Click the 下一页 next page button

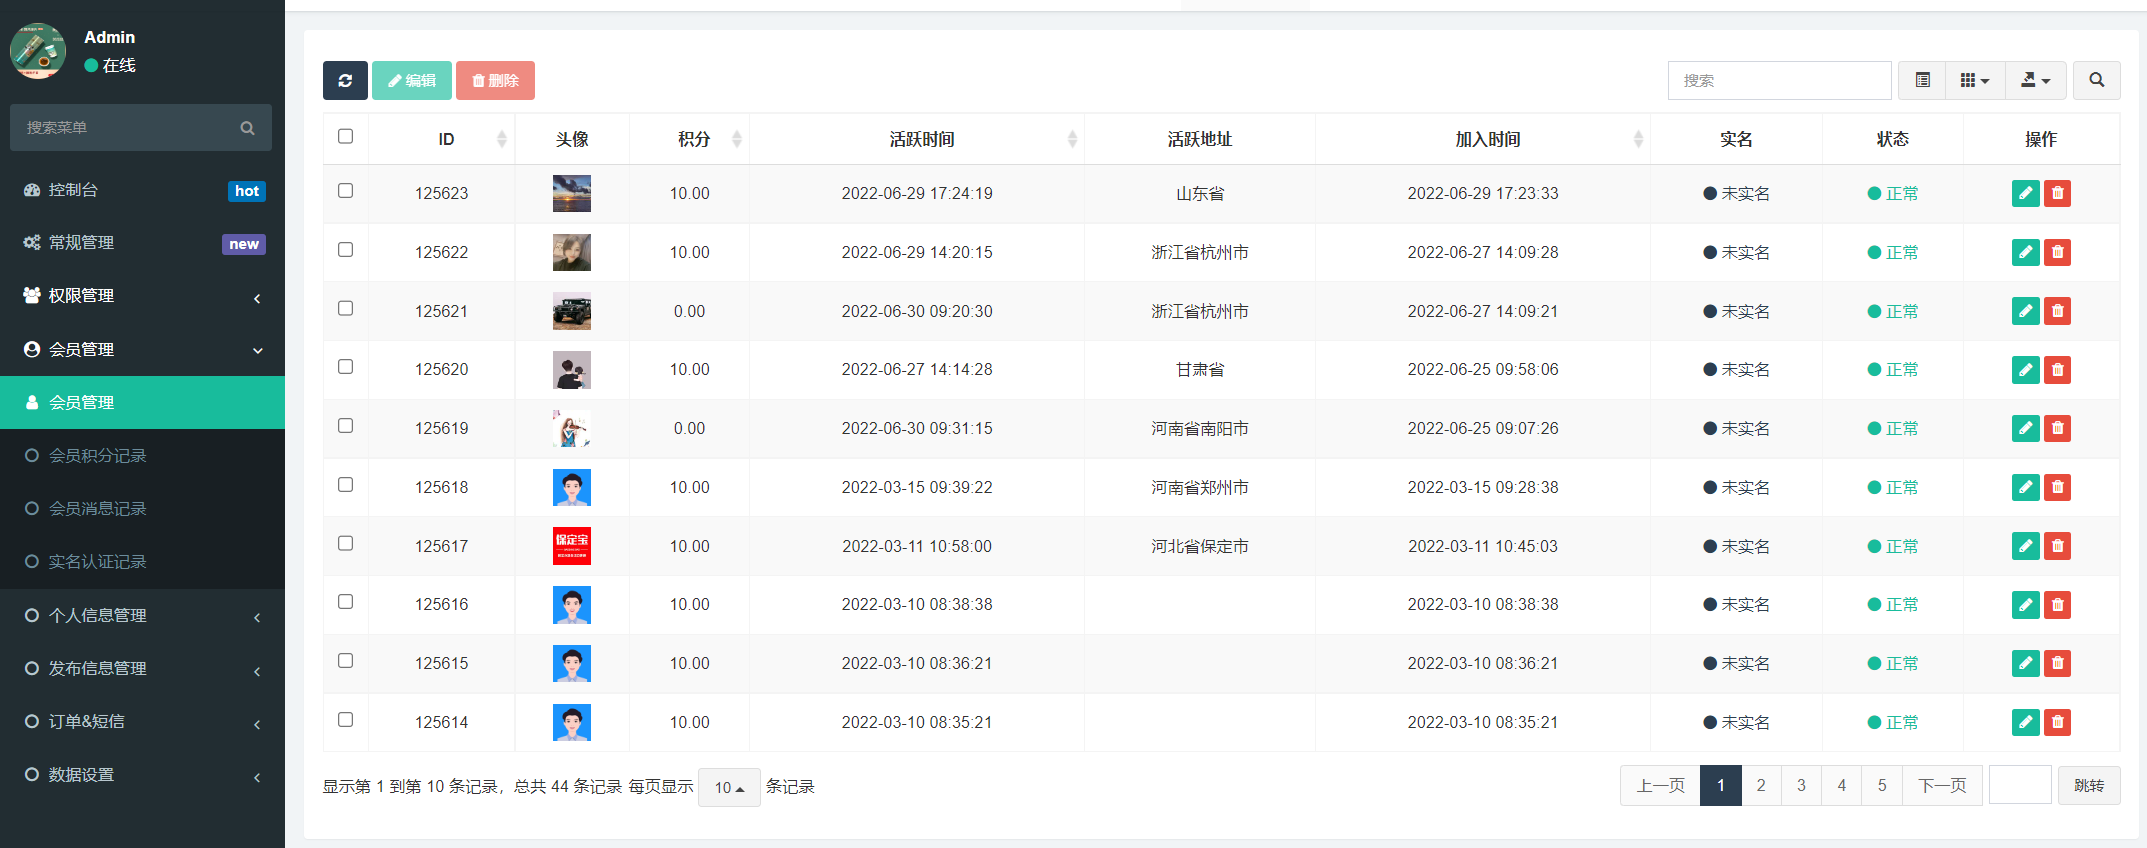pyautogui.click(x=1942, y=785)
